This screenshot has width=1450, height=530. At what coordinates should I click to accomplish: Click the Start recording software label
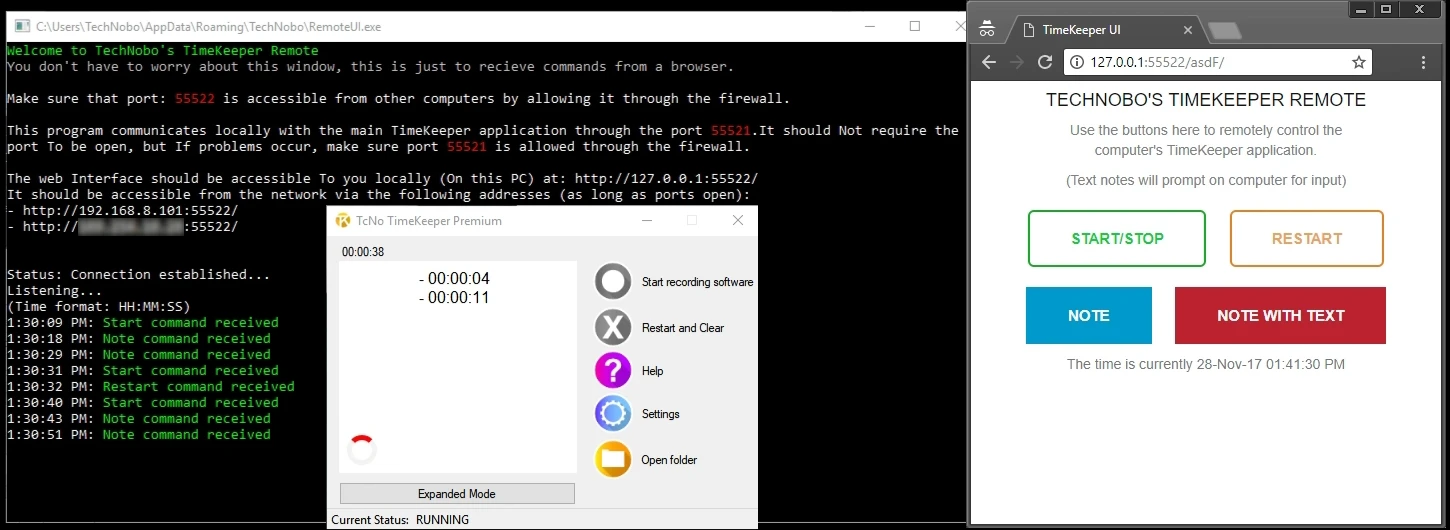click(698, 282)
